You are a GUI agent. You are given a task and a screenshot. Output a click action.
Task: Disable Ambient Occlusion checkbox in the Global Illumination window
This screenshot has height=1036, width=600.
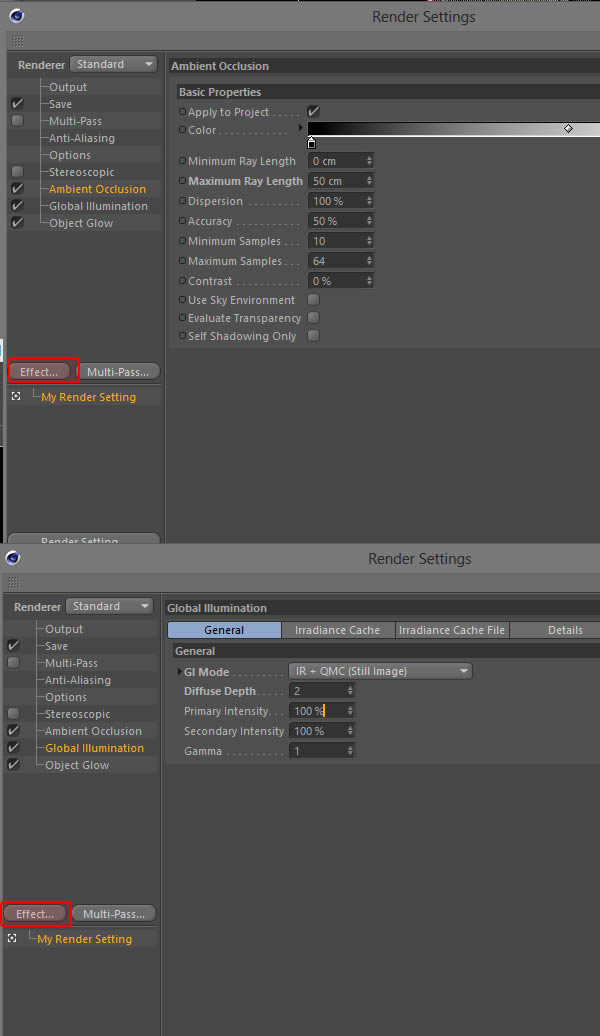pyautogui.click(x=13, y=731)
